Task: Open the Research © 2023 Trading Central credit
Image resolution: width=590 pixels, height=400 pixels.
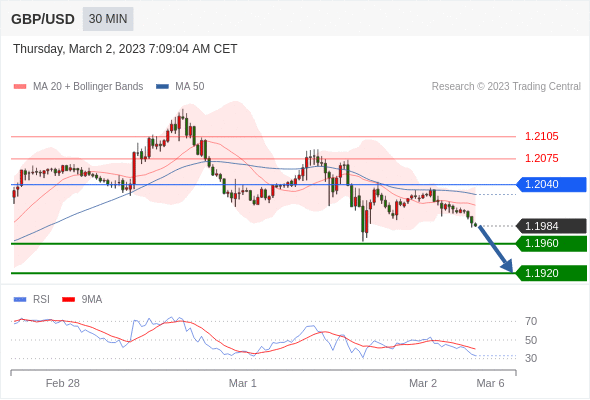Action: (x=506, y=87)
